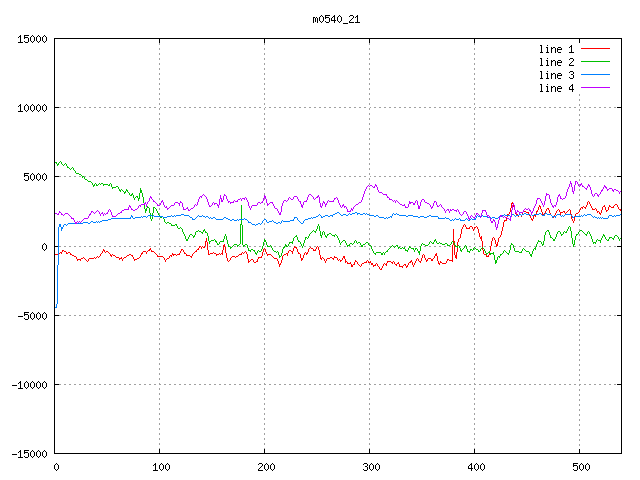Click the y-axis label -15000

pyautogui.click(x=29, y=454)
